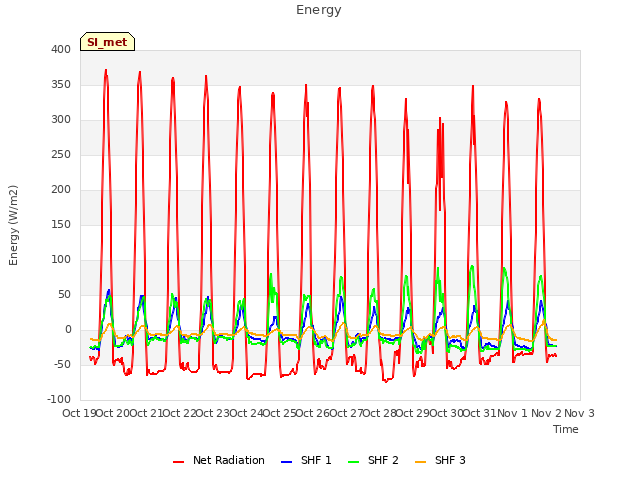
Task: Click the Oct 23 x-axis date label
Action: 213,413
